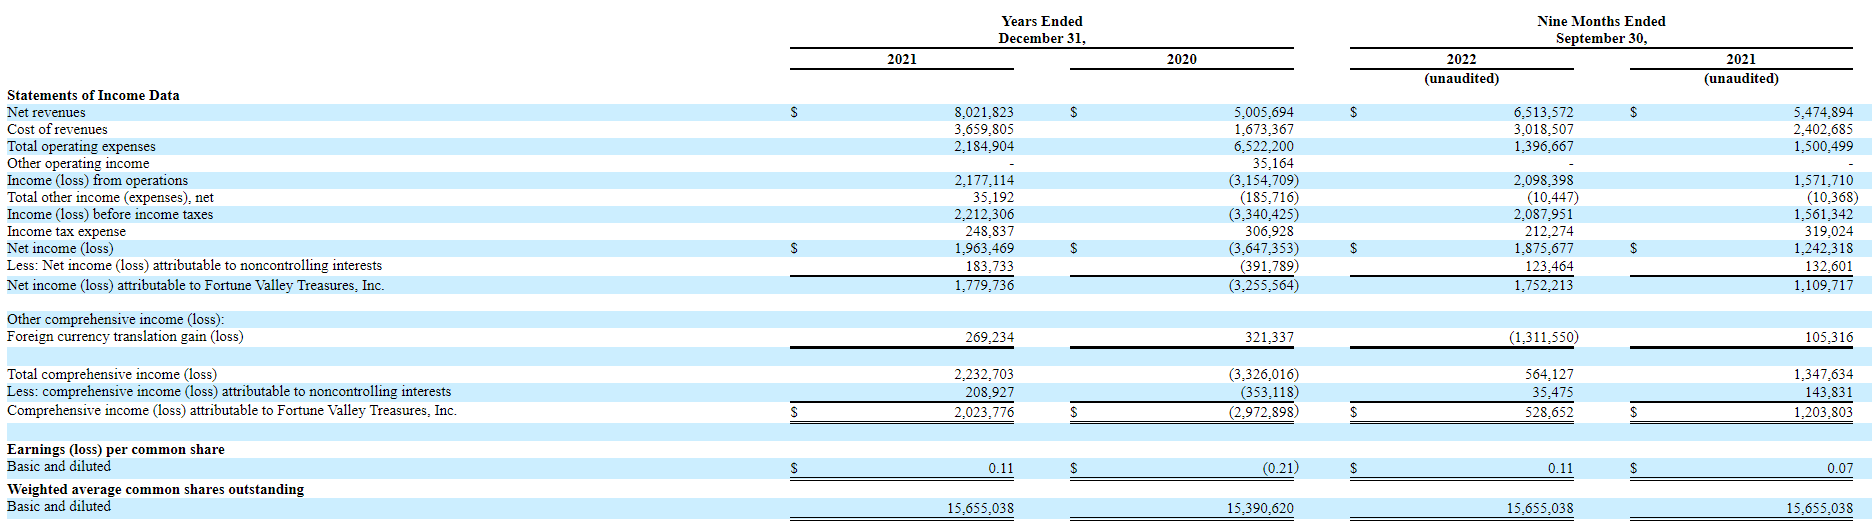Select the 15,390,620 shares outstanding value
The height and width of the screenshot is (528, 1875).
click(x=1260, y=509)
